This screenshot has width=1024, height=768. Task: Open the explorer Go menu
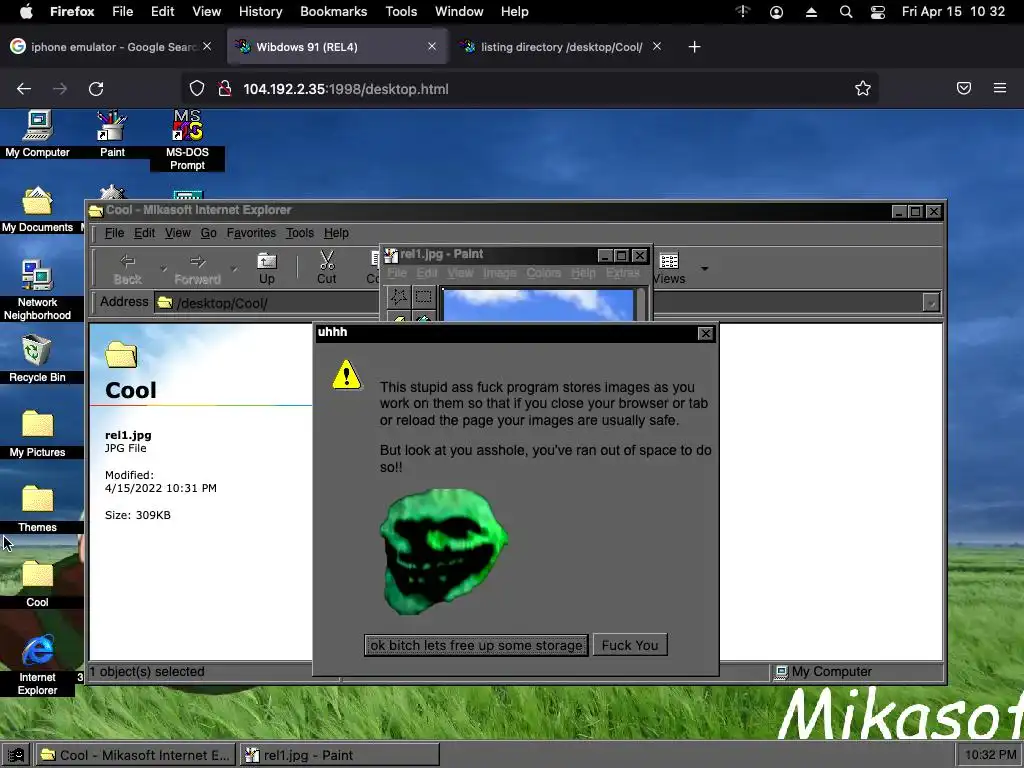[208, 233]
